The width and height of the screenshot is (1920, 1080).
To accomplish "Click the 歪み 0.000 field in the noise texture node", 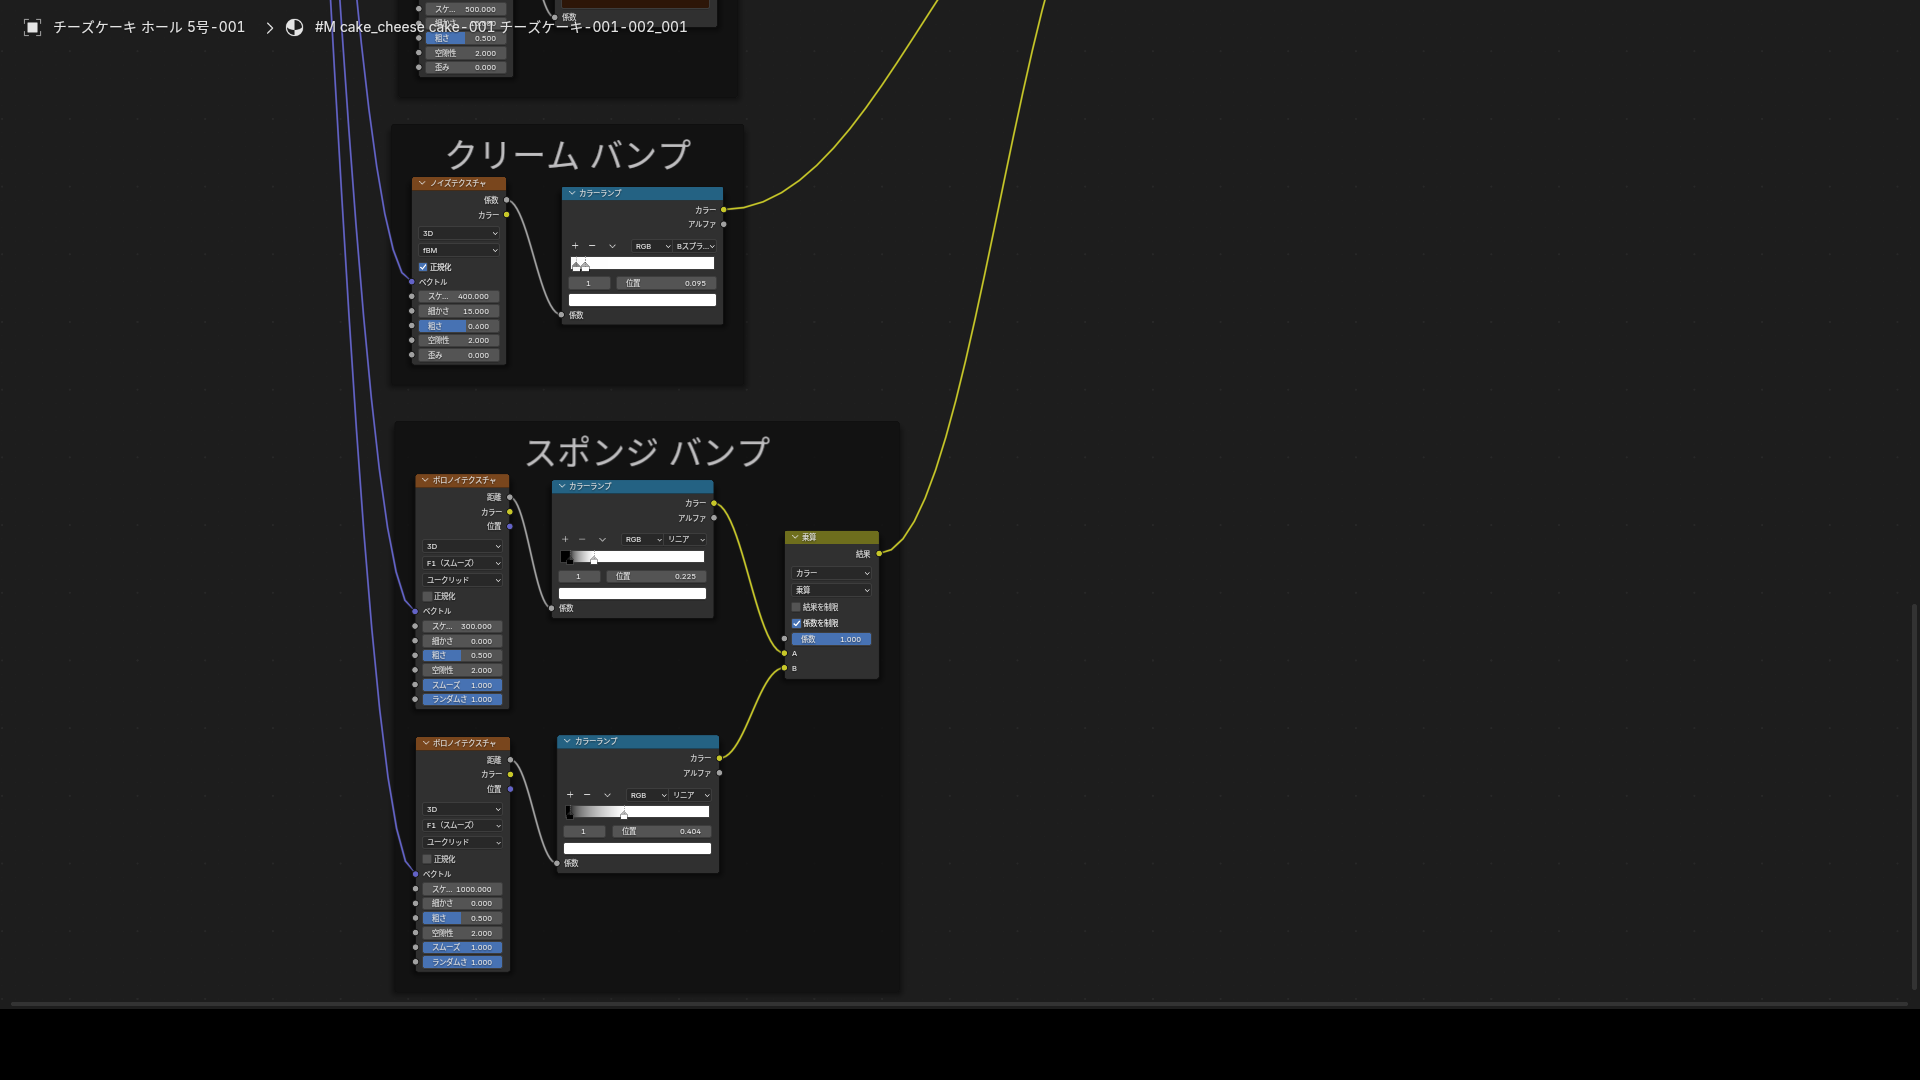I will (x=459, y=355).
